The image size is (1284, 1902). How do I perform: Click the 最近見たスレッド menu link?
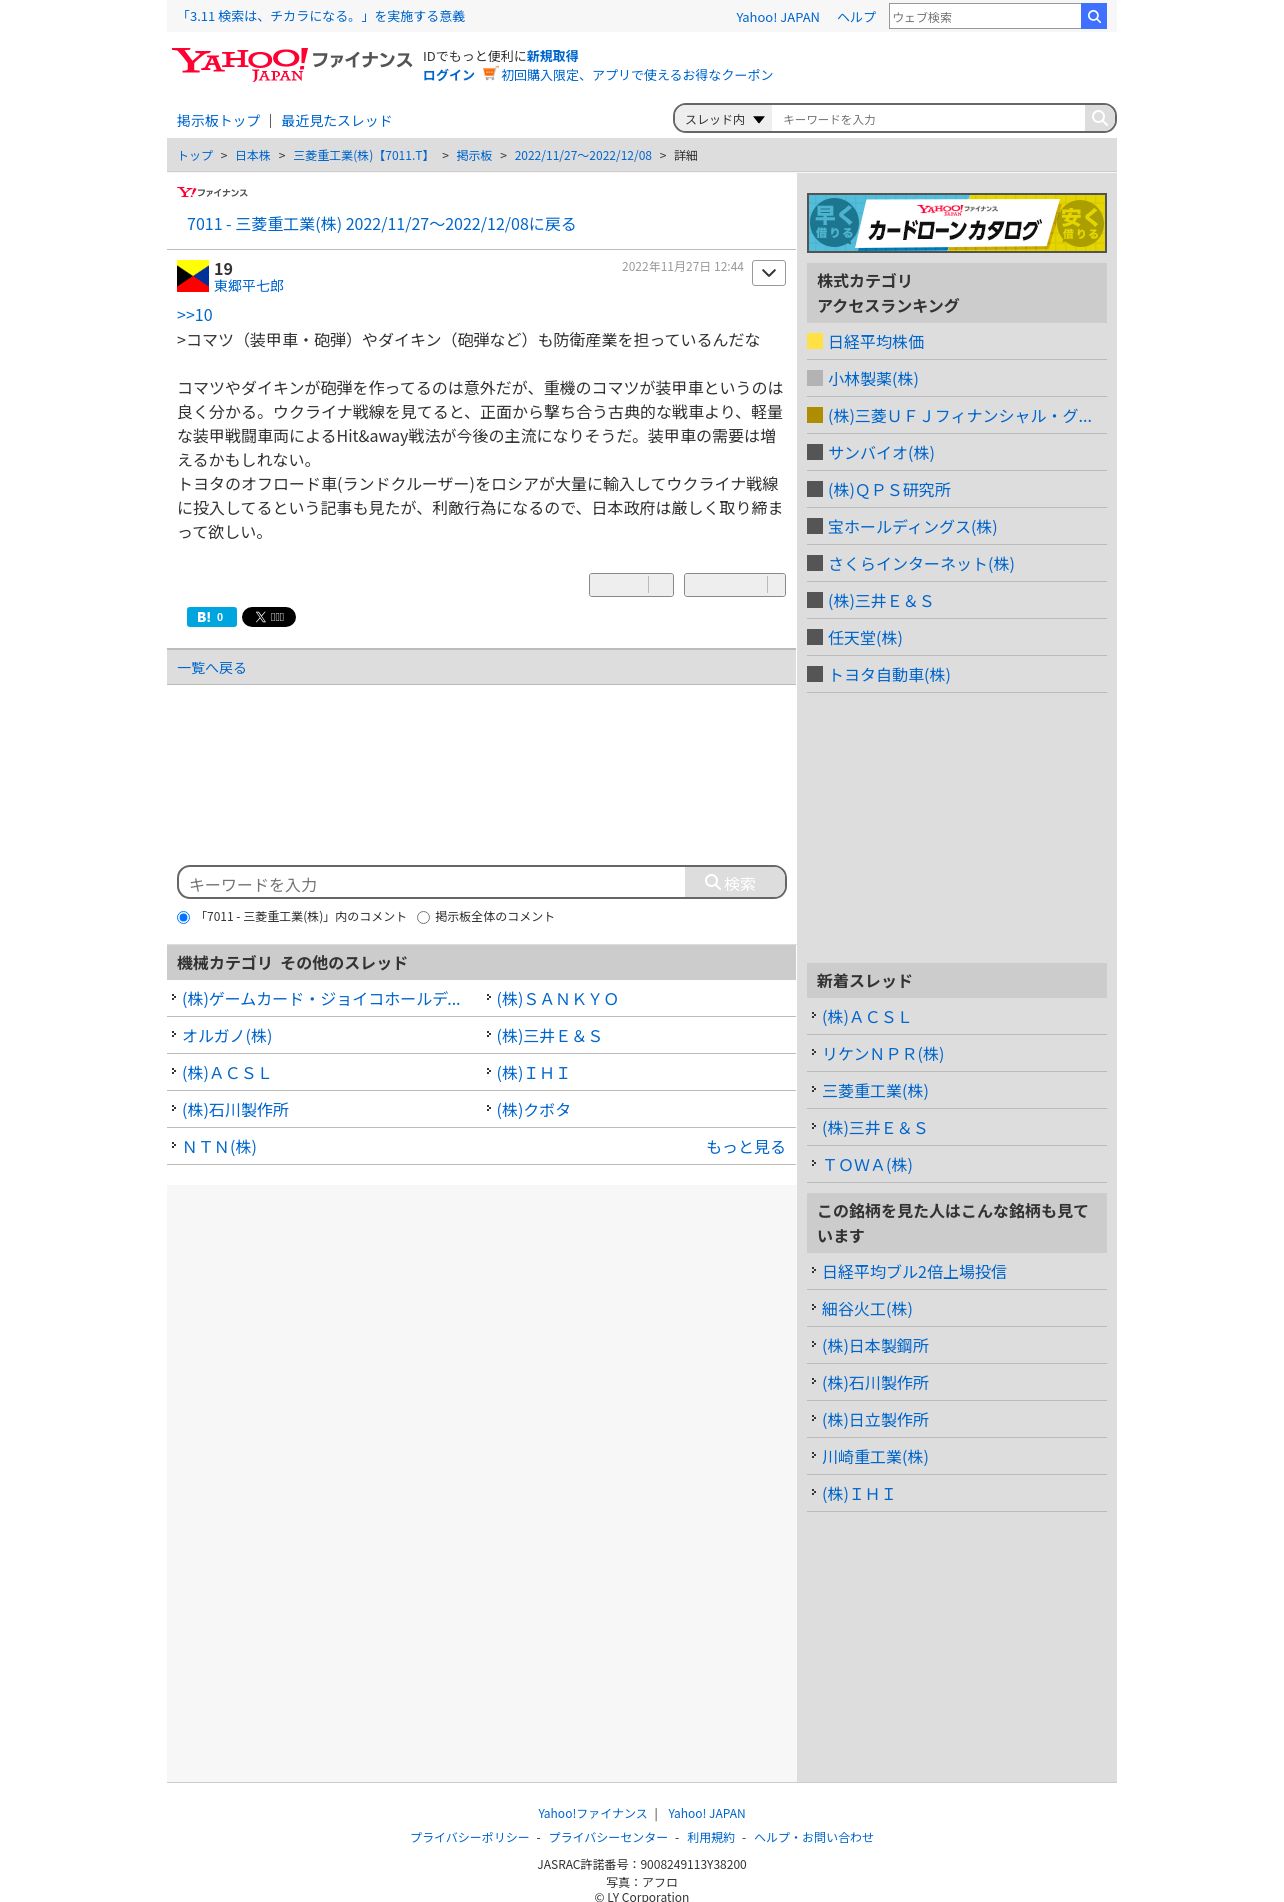pyautogui.click(x=336, y=120)
